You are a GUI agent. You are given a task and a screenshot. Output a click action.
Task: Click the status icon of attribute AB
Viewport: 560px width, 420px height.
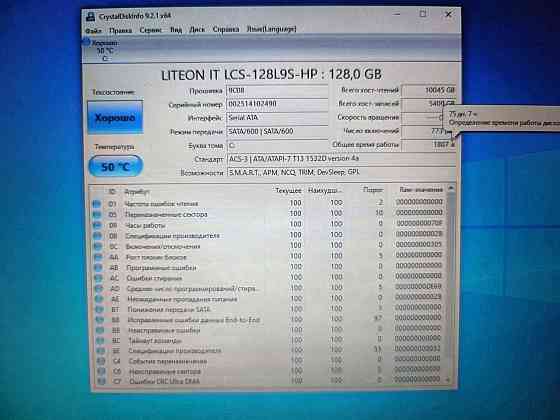point(99,268)
